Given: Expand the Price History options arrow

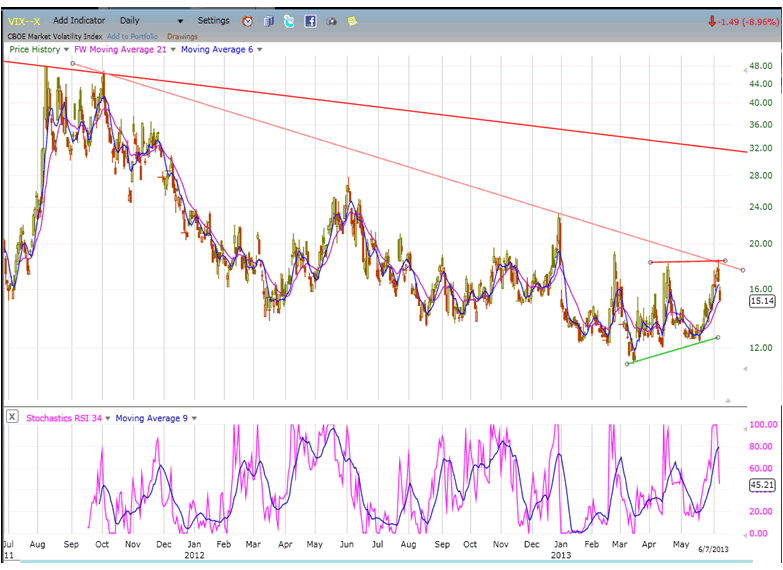Looking at the screenshot, I should pyautogui.click(x=66, y=49).
